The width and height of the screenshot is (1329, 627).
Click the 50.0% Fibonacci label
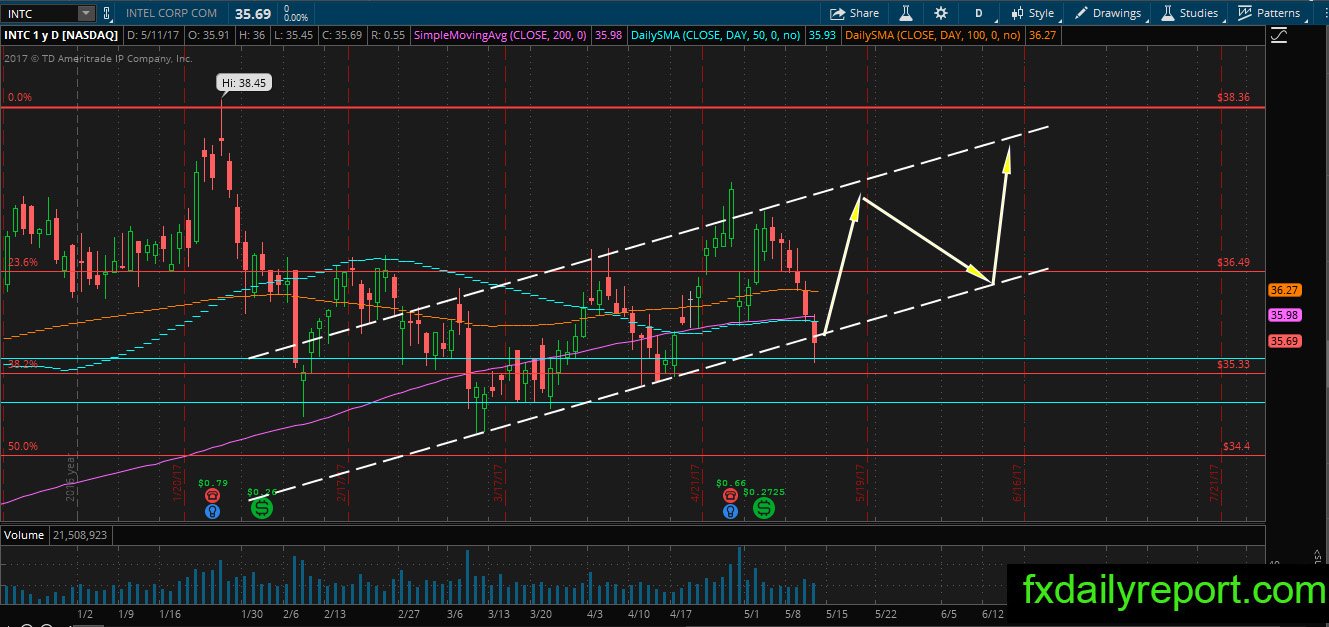(23, 446)
